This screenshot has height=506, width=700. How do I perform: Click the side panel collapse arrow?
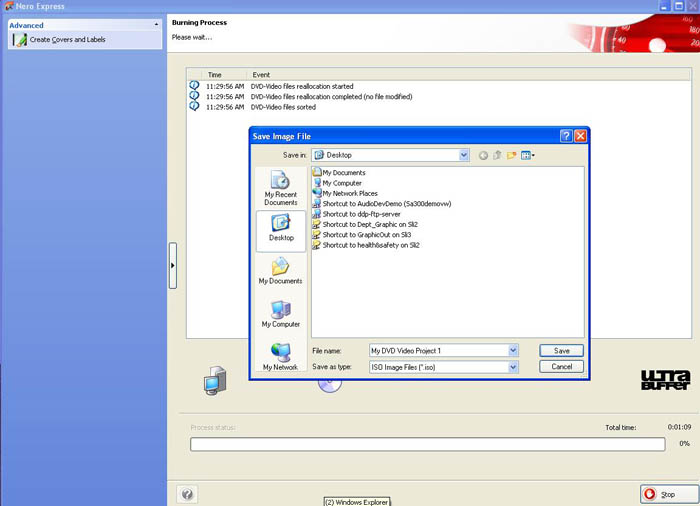173,265
